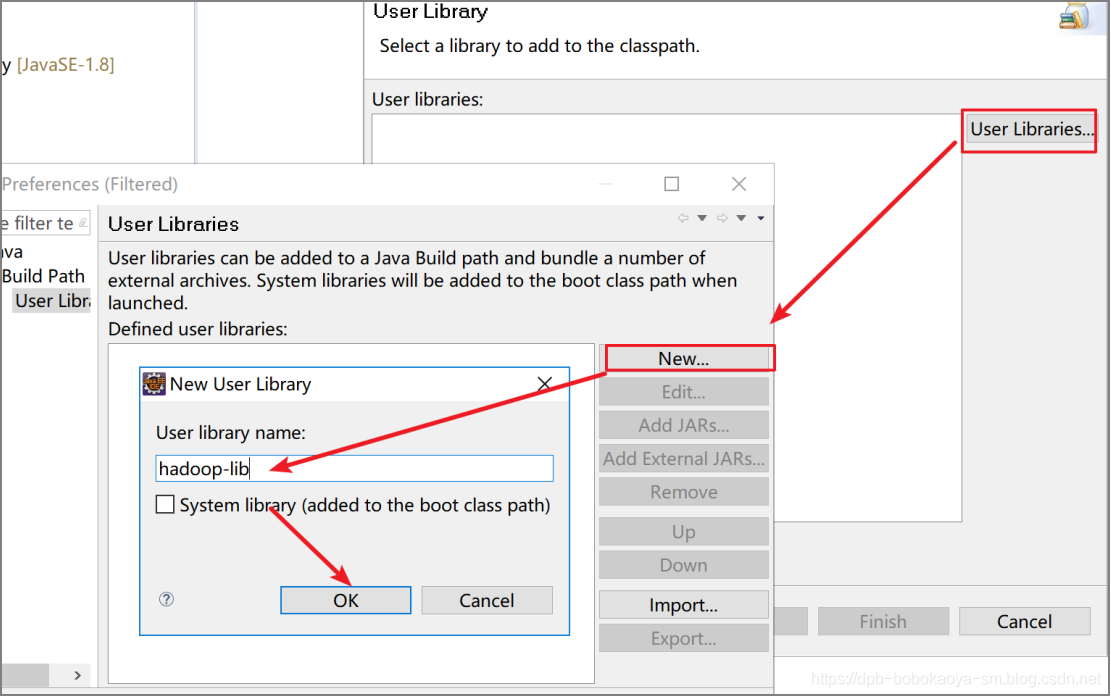Click the Eclipse icon in New User Library title
The image size is (1111, 697).
pyautogui.click(x=154, y=384)
